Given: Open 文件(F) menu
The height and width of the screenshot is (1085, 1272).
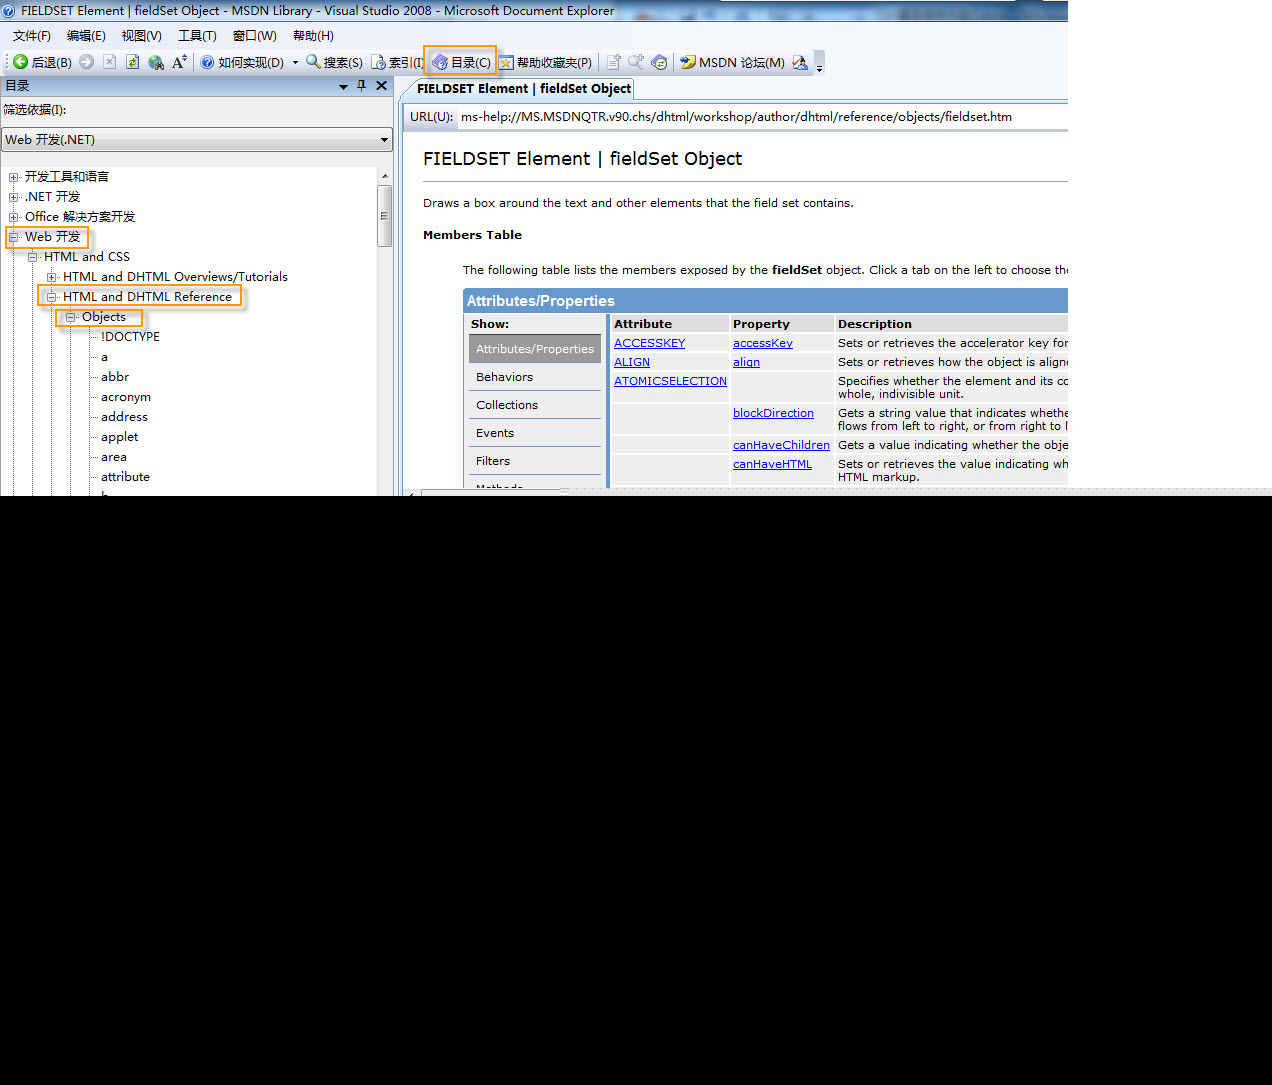Looking at the screenshot, I should pyautogui.click(x=32, y=35).
